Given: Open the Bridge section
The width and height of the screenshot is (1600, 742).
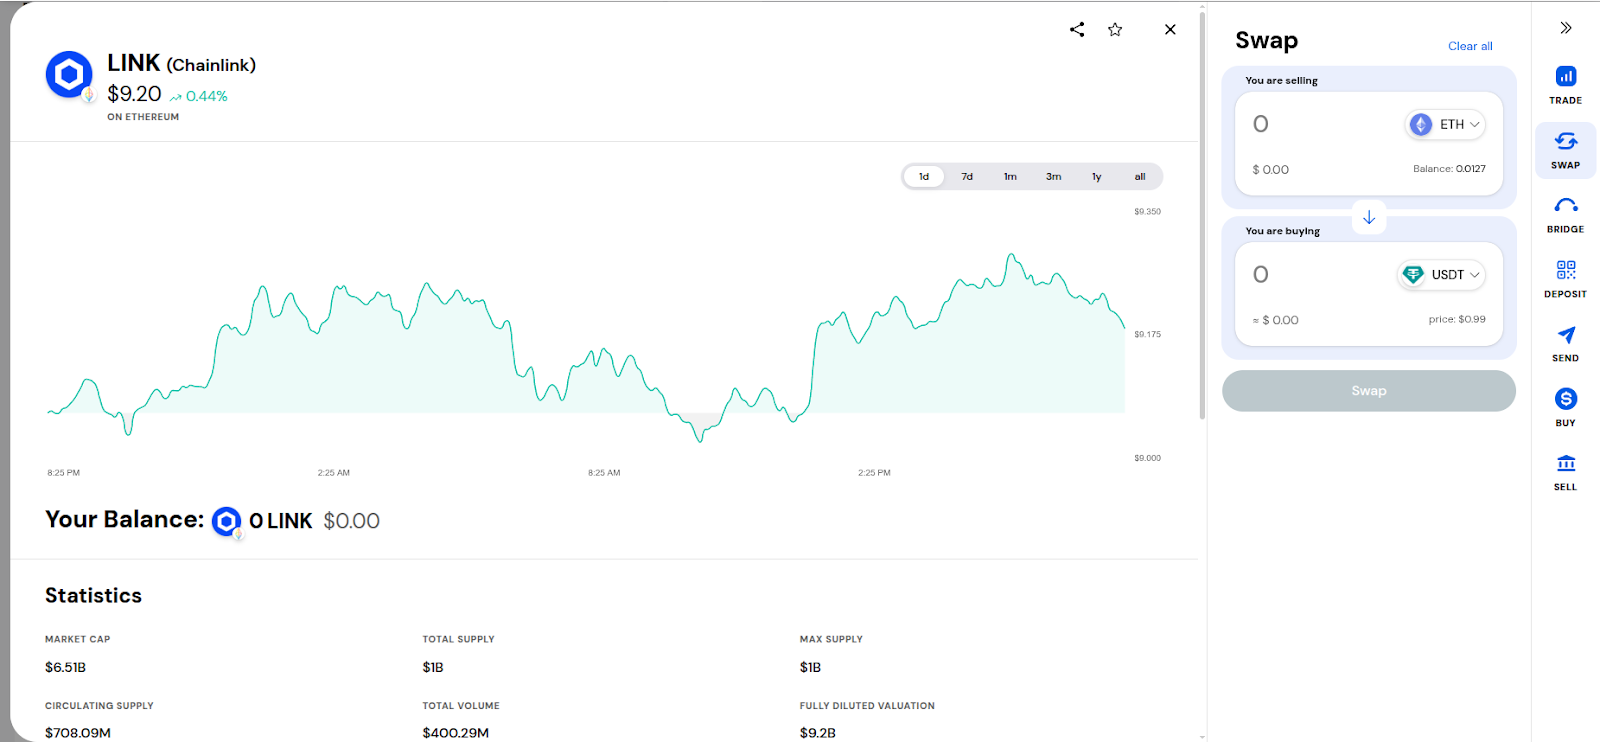Looking at the screenshot, I should coord(1566,214).
